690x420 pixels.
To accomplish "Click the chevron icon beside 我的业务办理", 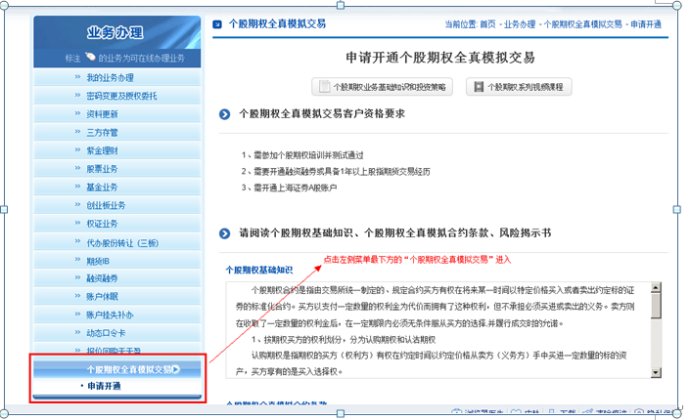I will click(77, 77).
